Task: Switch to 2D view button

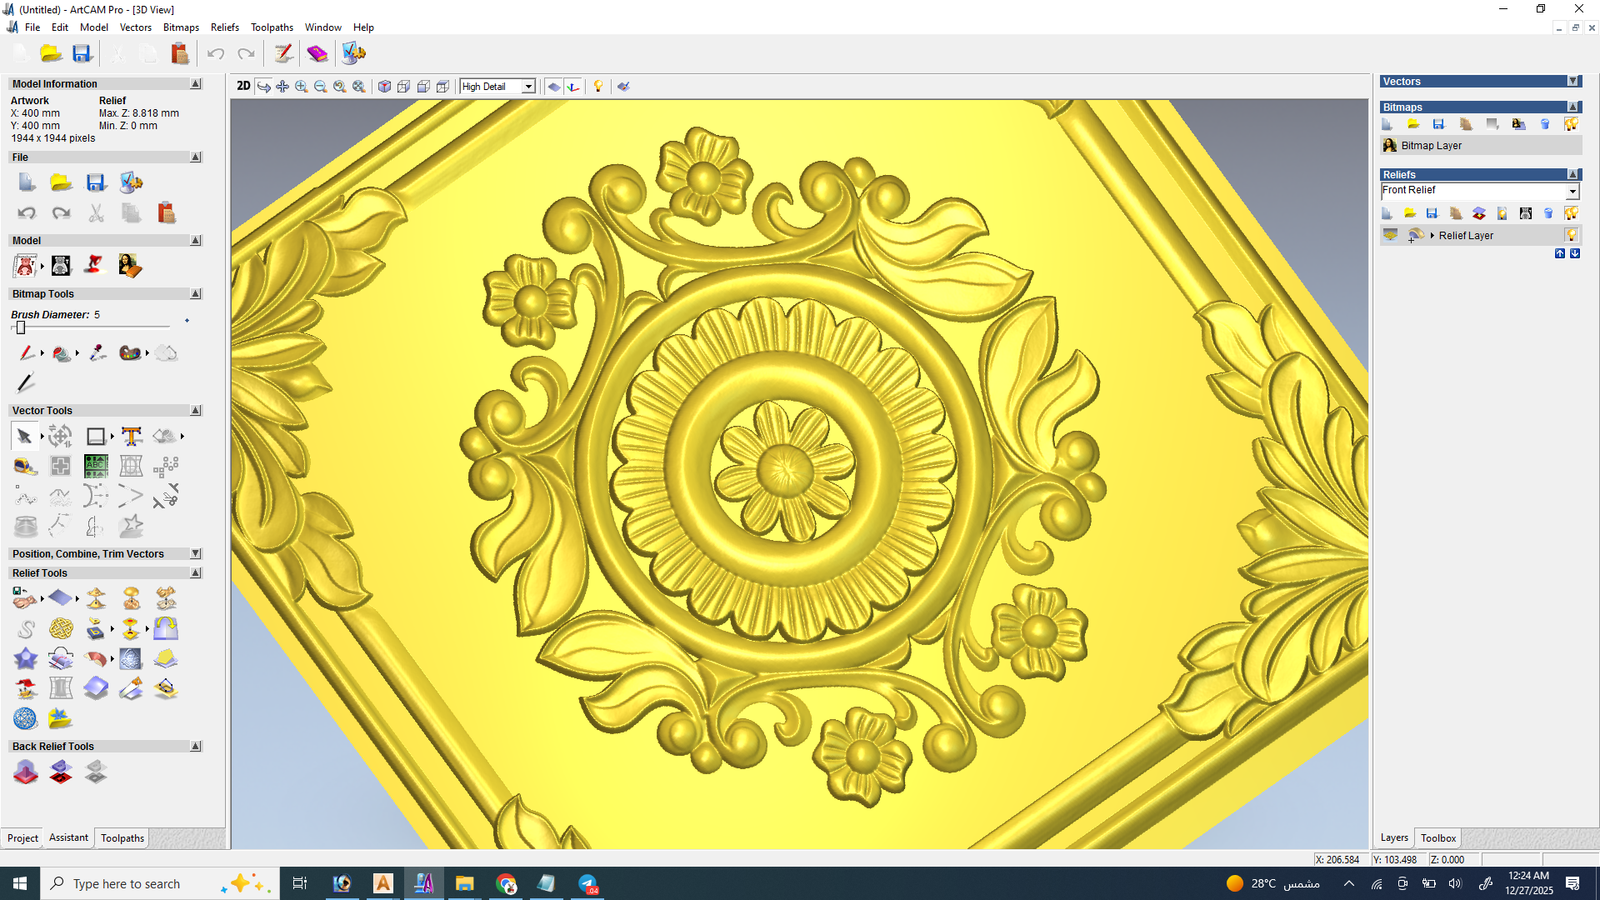Action: pyautogui.click(x=243, y=86)
